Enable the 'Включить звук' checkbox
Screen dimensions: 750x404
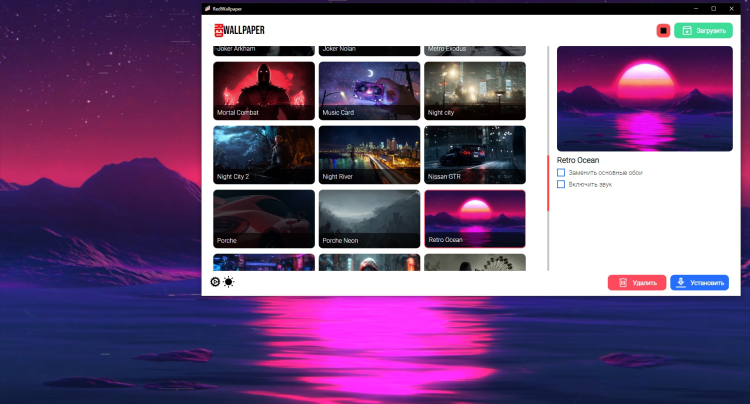click(x=561, y=184)
